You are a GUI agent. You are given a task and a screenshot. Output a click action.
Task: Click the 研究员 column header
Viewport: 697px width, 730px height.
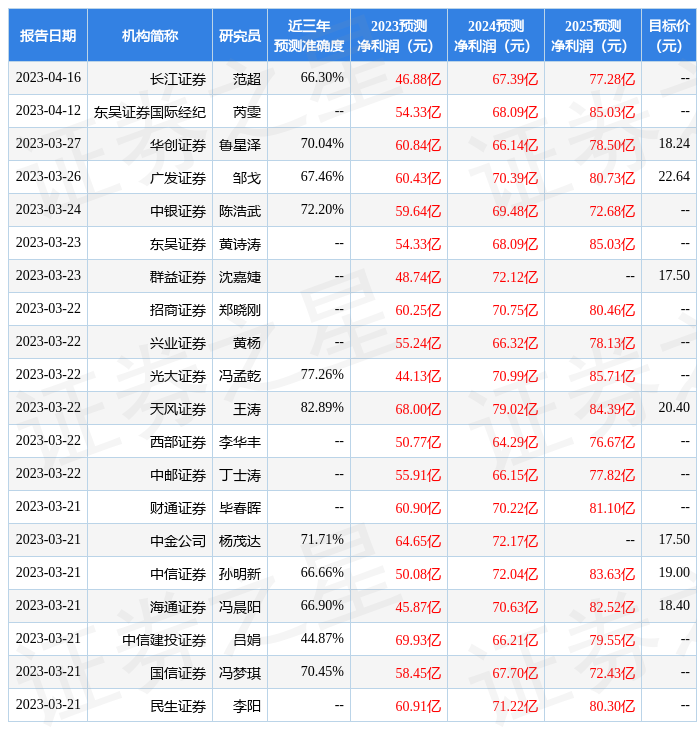pyautogui.click(x=240, y=36)
